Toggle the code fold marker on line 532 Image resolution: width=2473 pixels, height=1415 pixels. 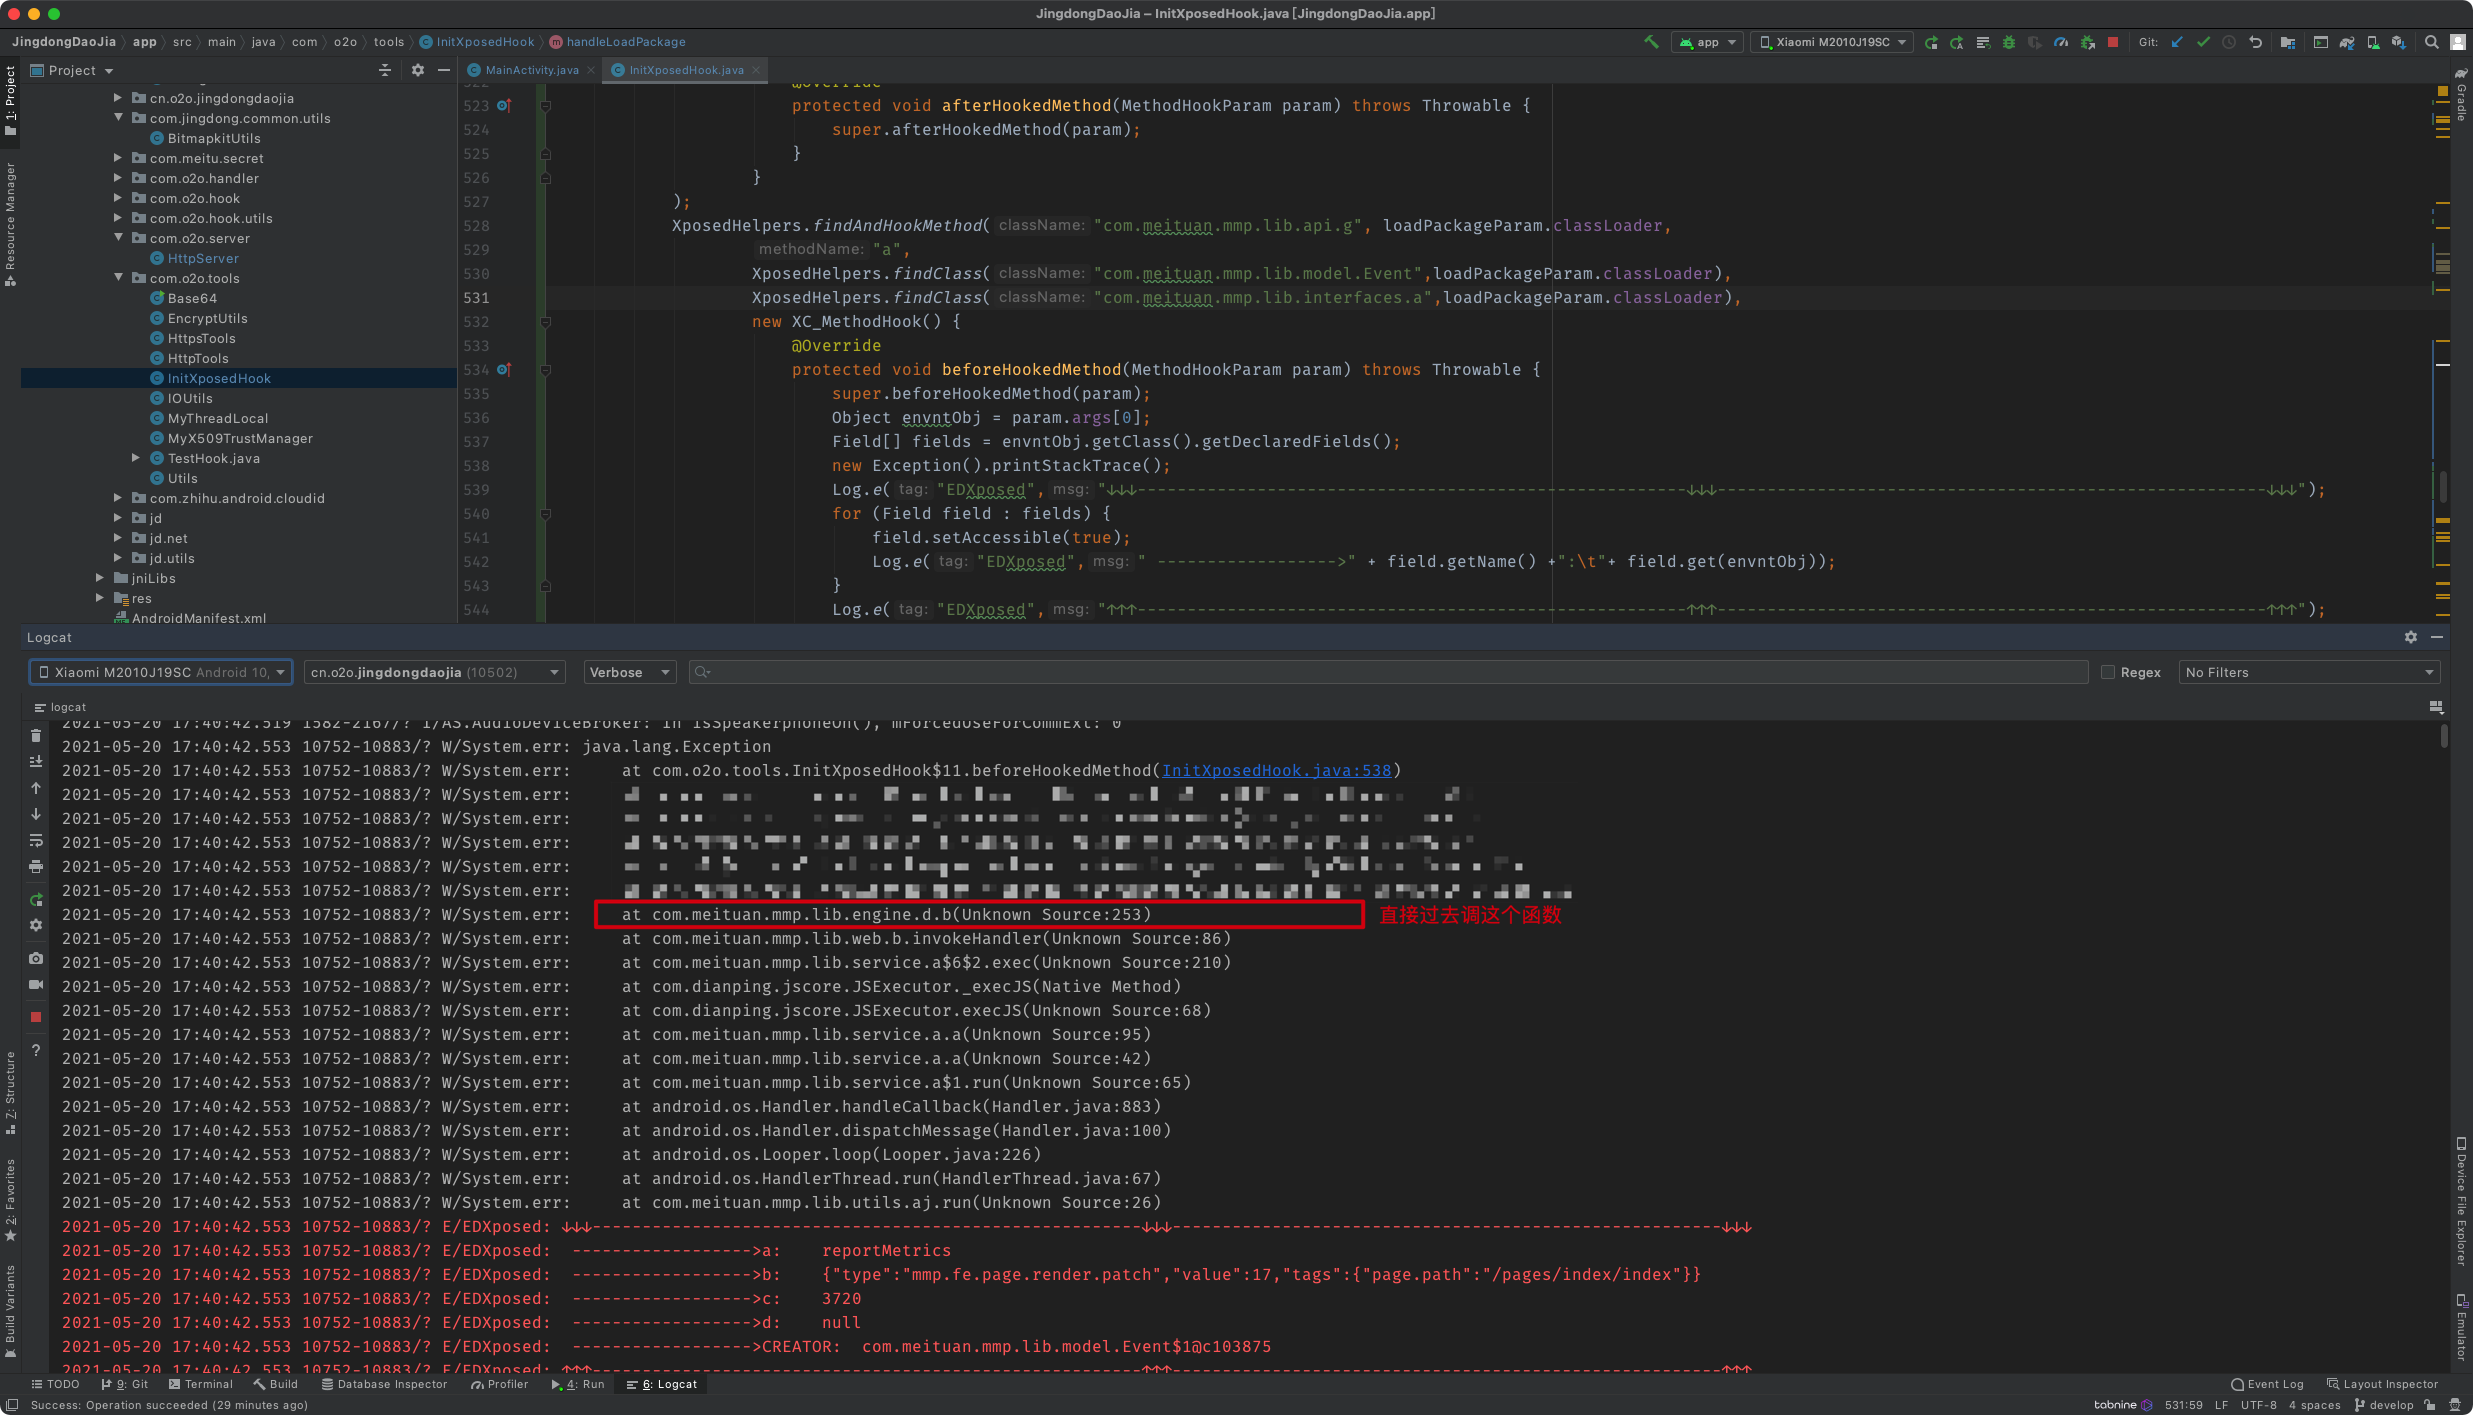pos(546,322)
